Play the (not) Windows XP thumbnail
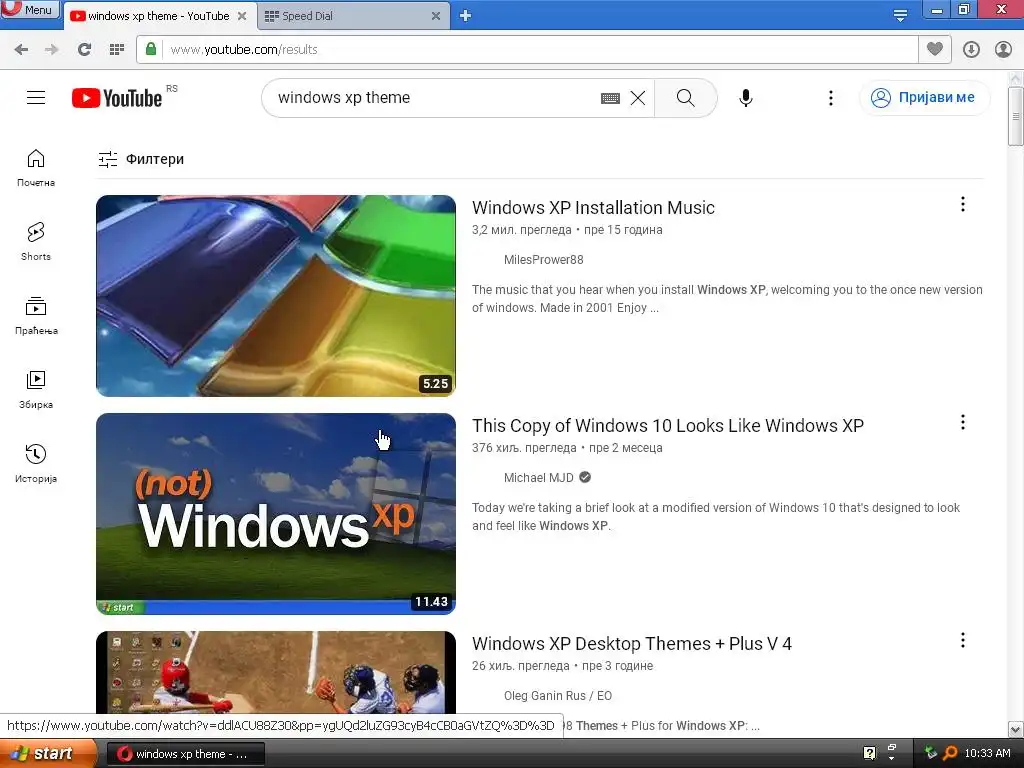The height and width of the screenshot is (768, 1024). coord(276,514)
